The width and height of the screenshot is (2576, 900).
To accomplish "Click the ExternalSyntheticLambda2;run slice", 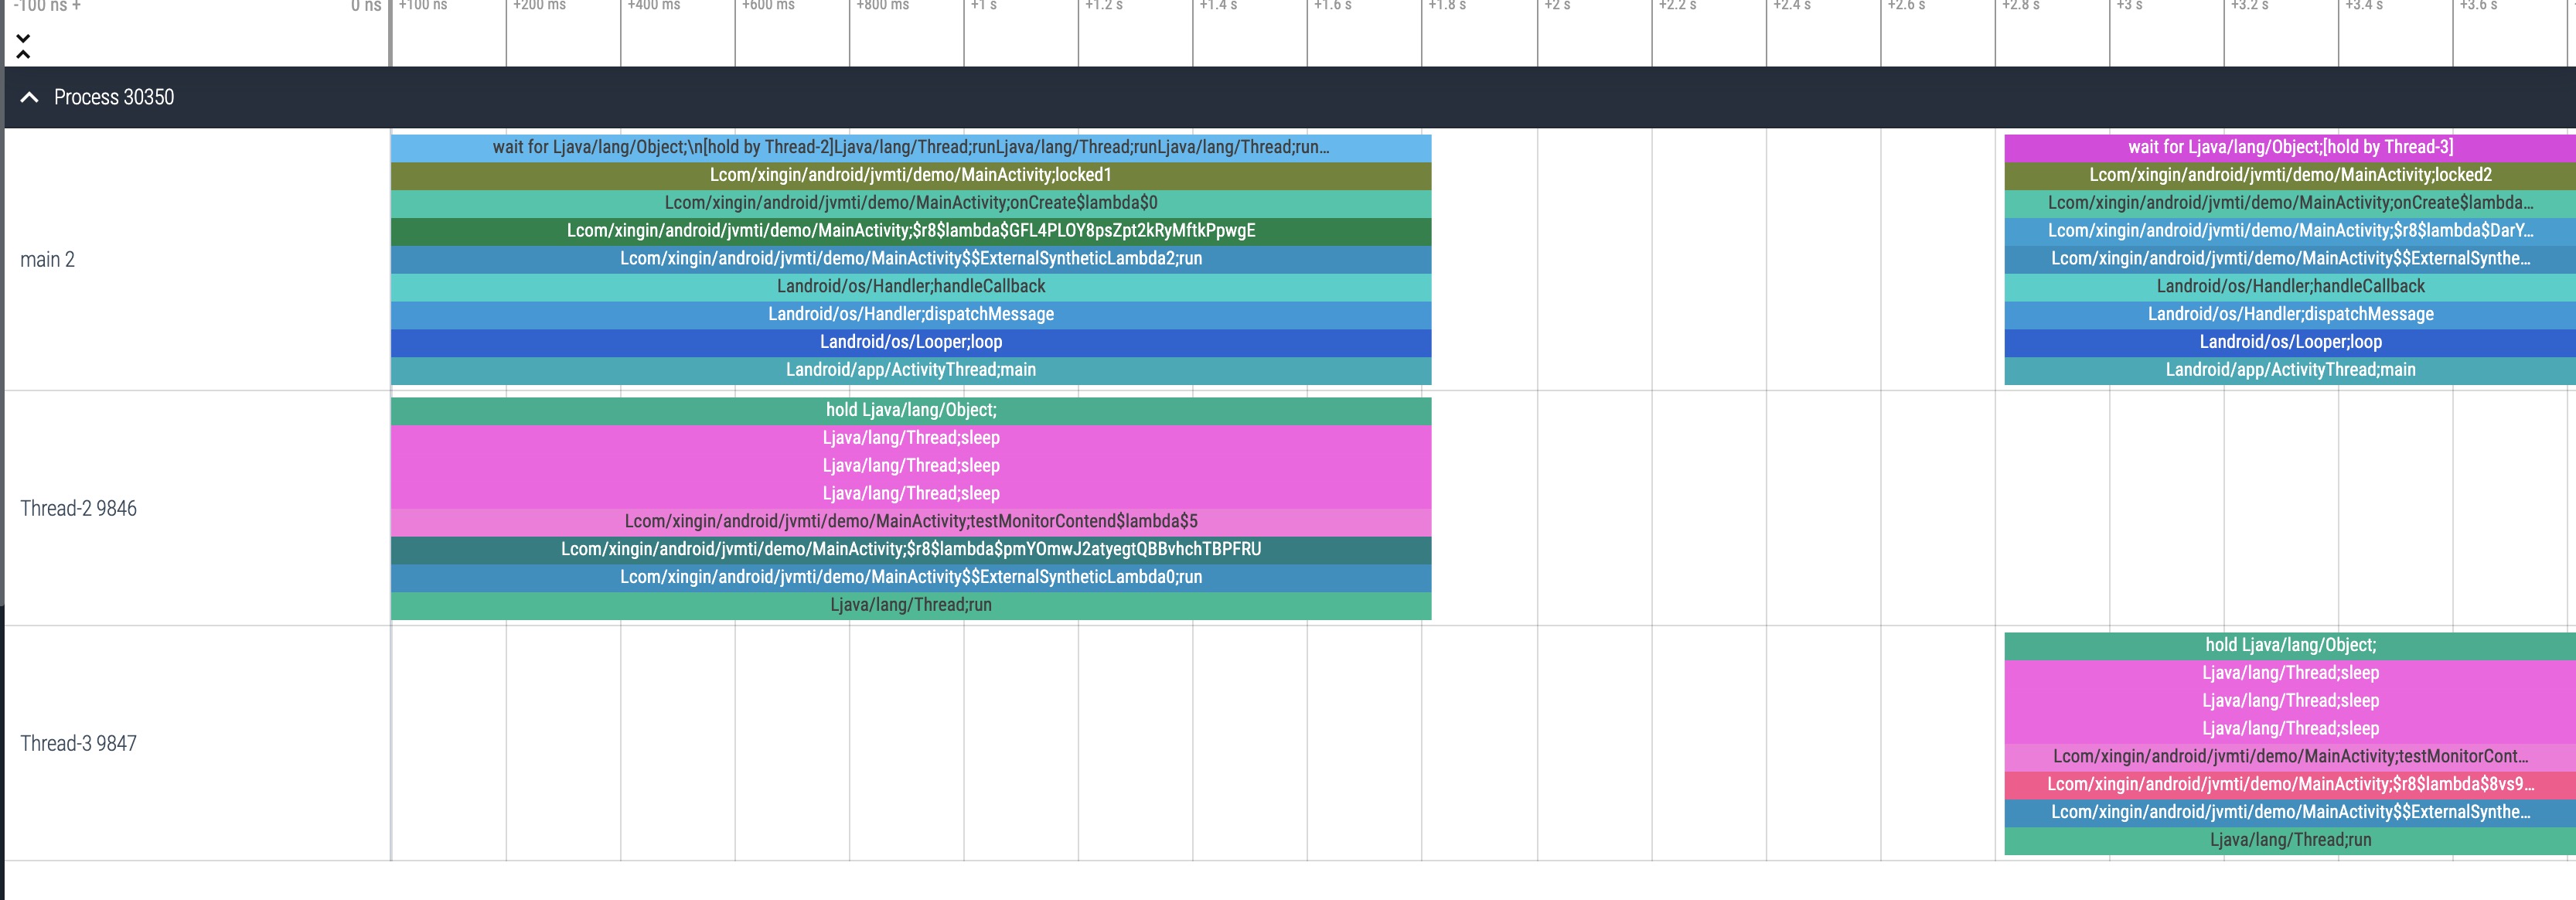I will [x=910, y=258].
